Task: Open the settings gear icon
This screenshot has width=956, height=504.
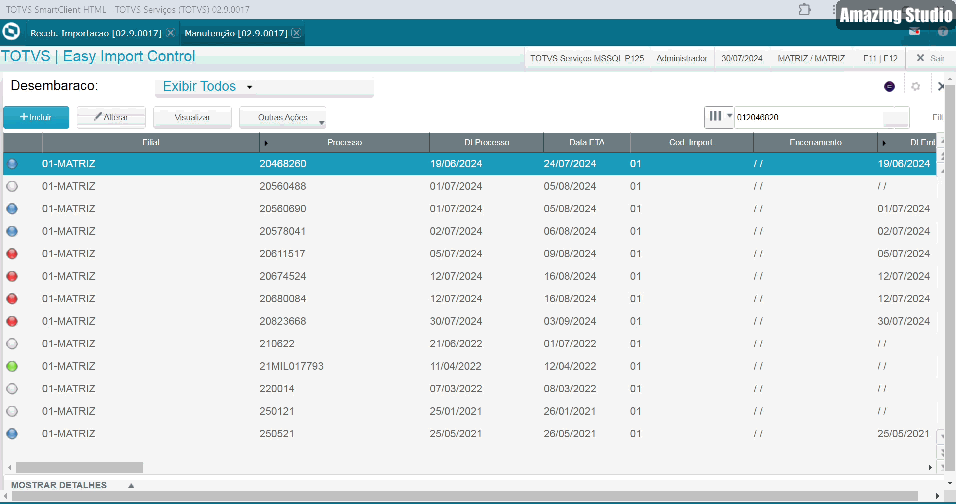Action: [915, 87]
